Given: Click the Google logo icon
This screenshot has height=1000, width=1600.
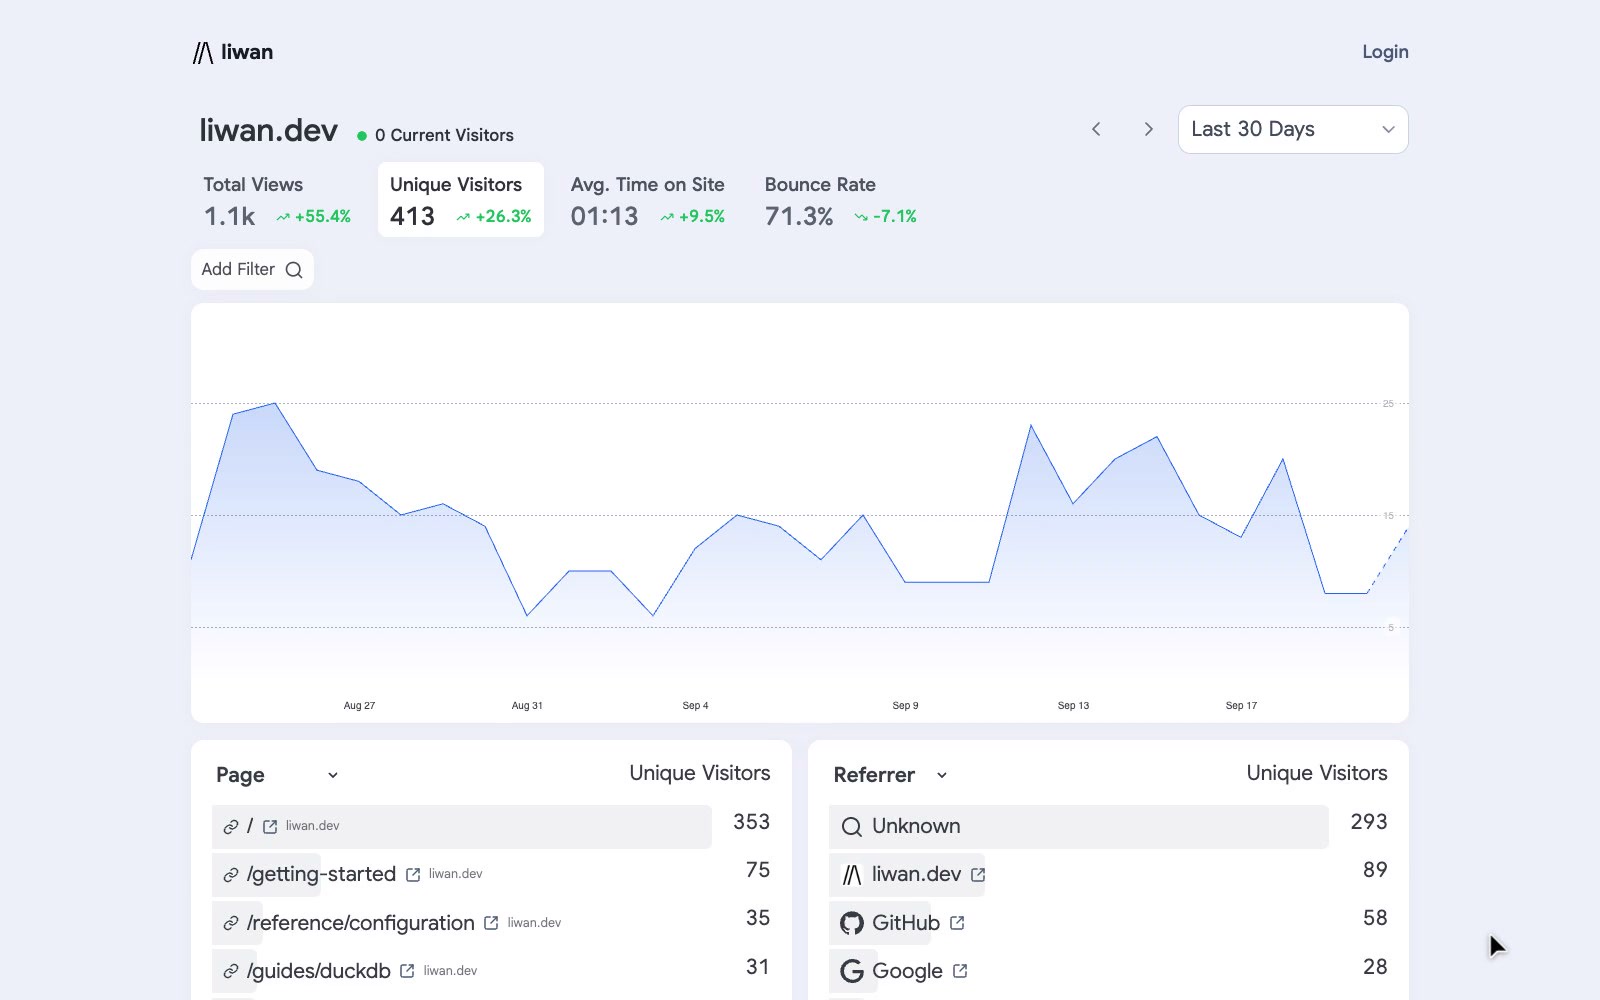Looking at the screenshot, I should tap(851, 971).
